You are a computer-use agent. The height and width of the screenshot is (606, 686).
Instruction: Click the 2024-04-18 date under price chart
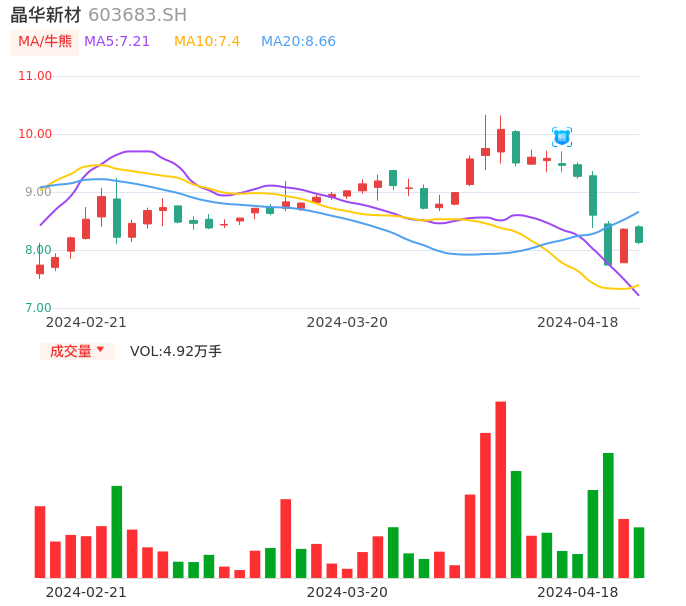(578, 322)
